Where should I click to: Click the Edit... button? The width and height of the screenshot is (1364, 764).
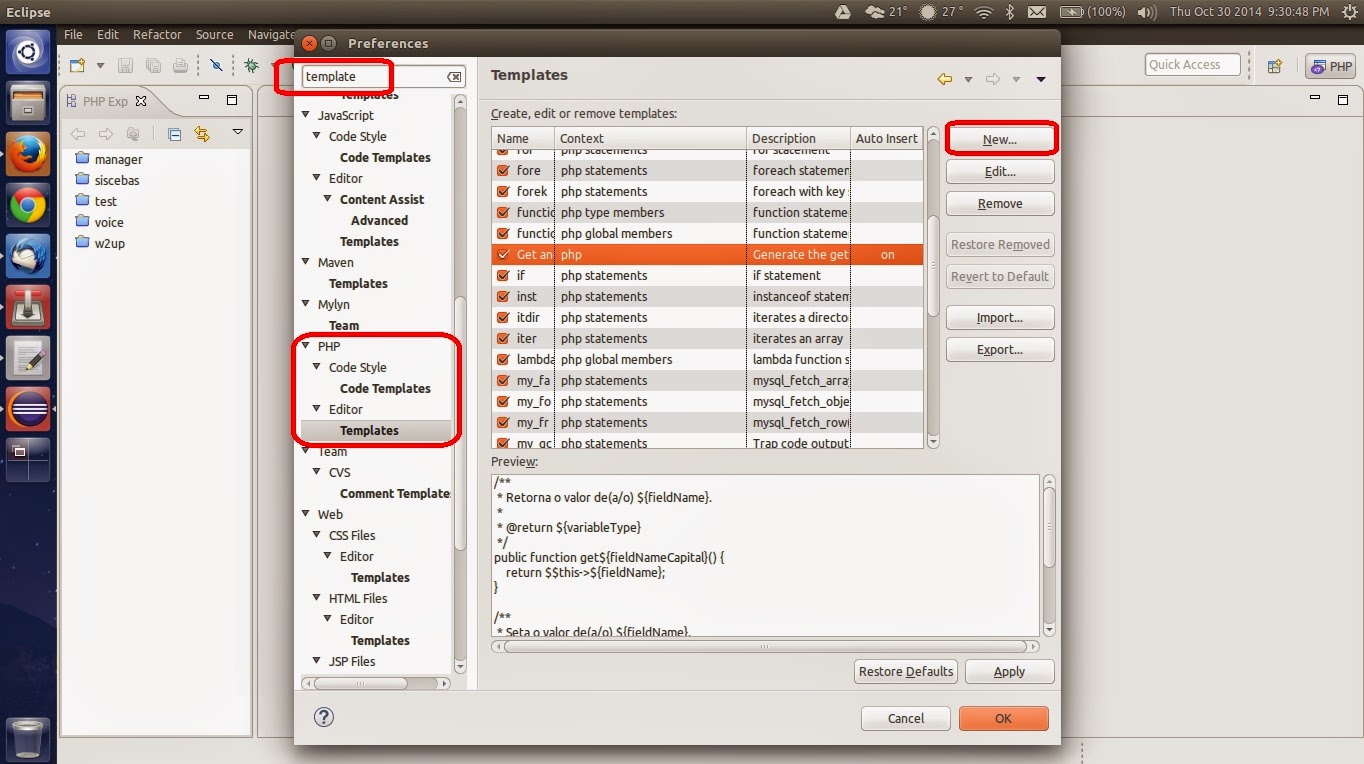pos(1000,171)
